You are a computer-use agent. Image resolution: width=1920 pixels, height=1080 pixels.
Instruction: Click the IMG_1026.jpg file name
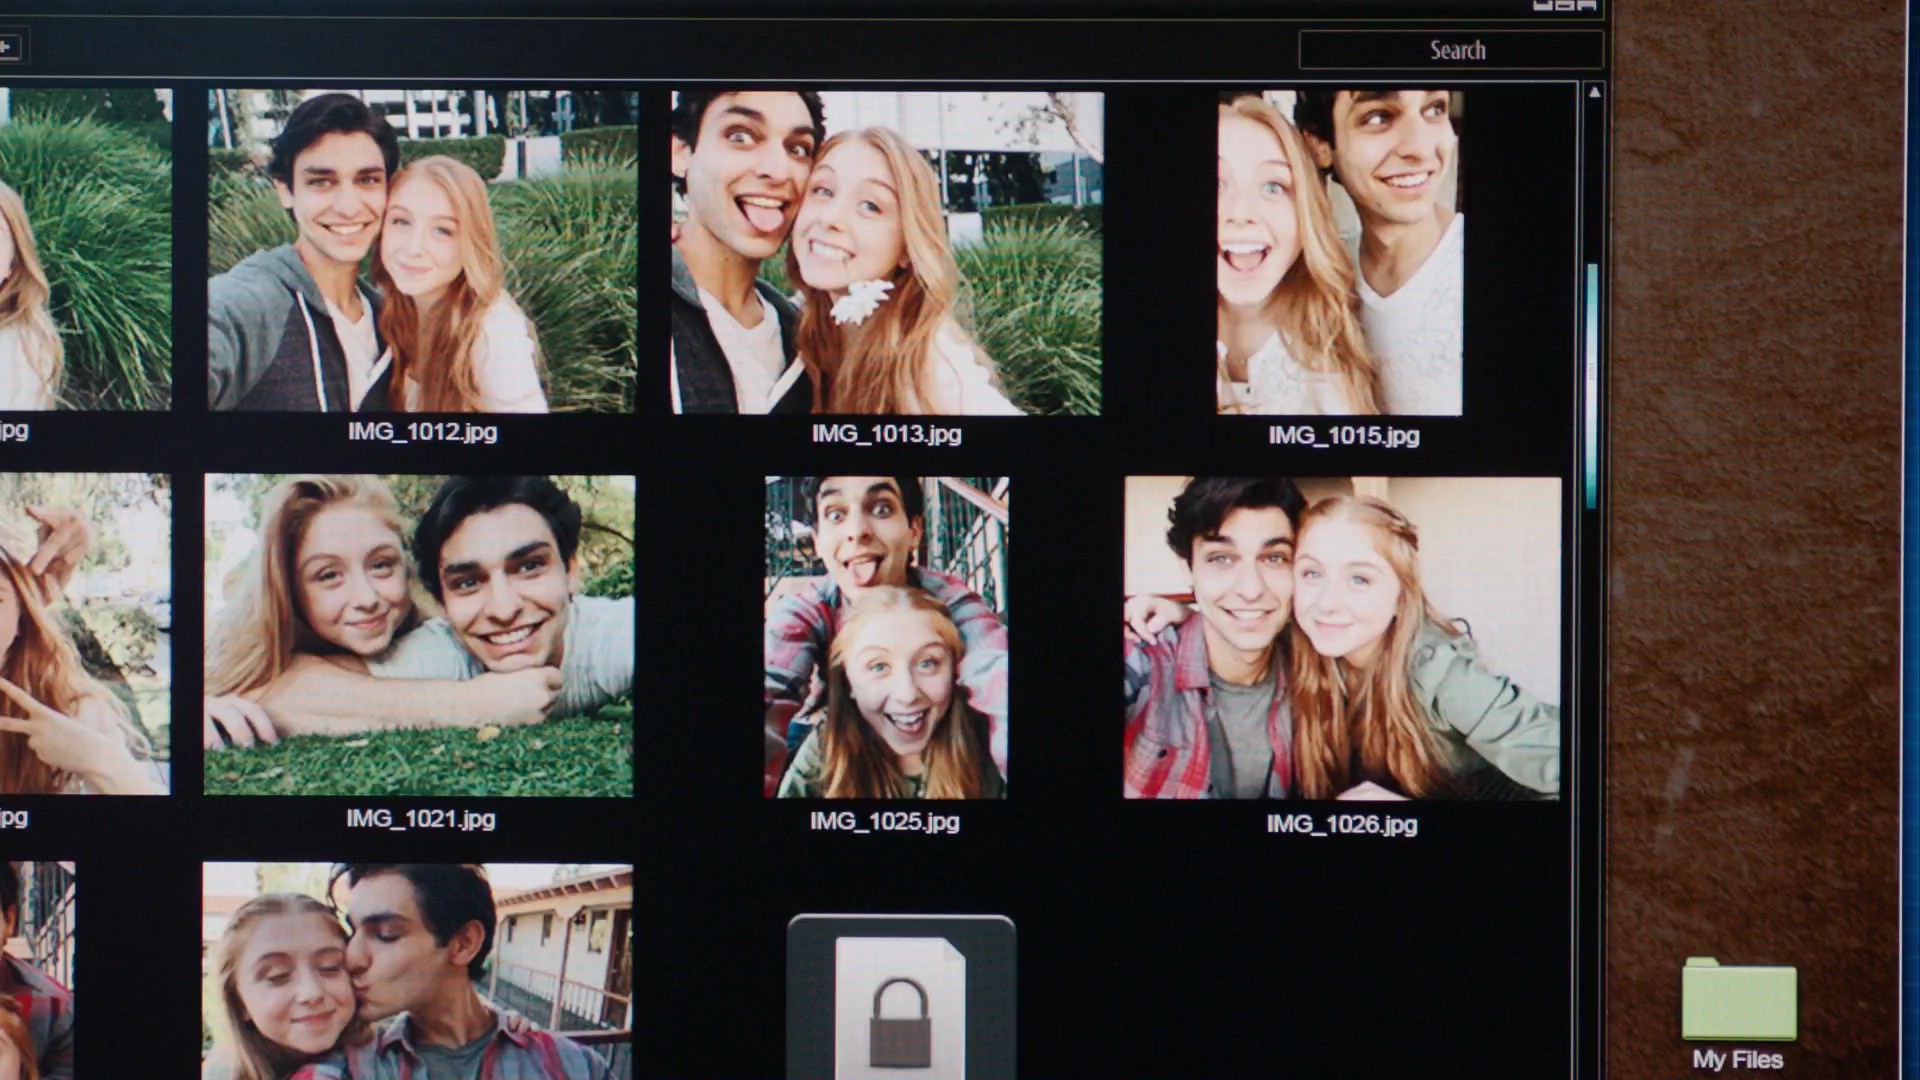pos(1341,825)
